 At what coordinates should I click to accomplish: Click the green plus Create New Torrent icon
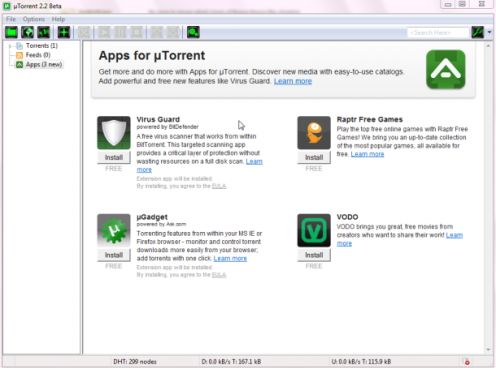click(x=64, y=32)
